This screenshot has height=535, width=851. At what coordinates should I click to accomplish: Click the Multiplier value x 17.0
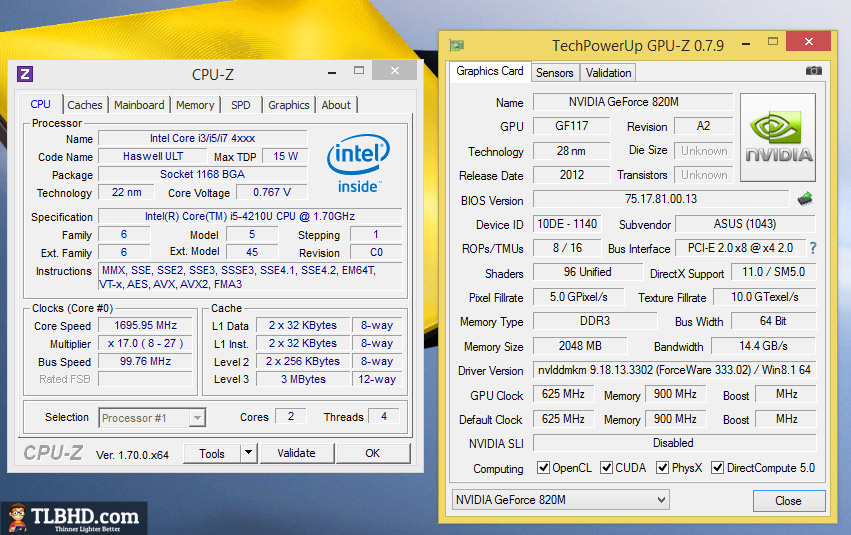[x=145, y=343]
